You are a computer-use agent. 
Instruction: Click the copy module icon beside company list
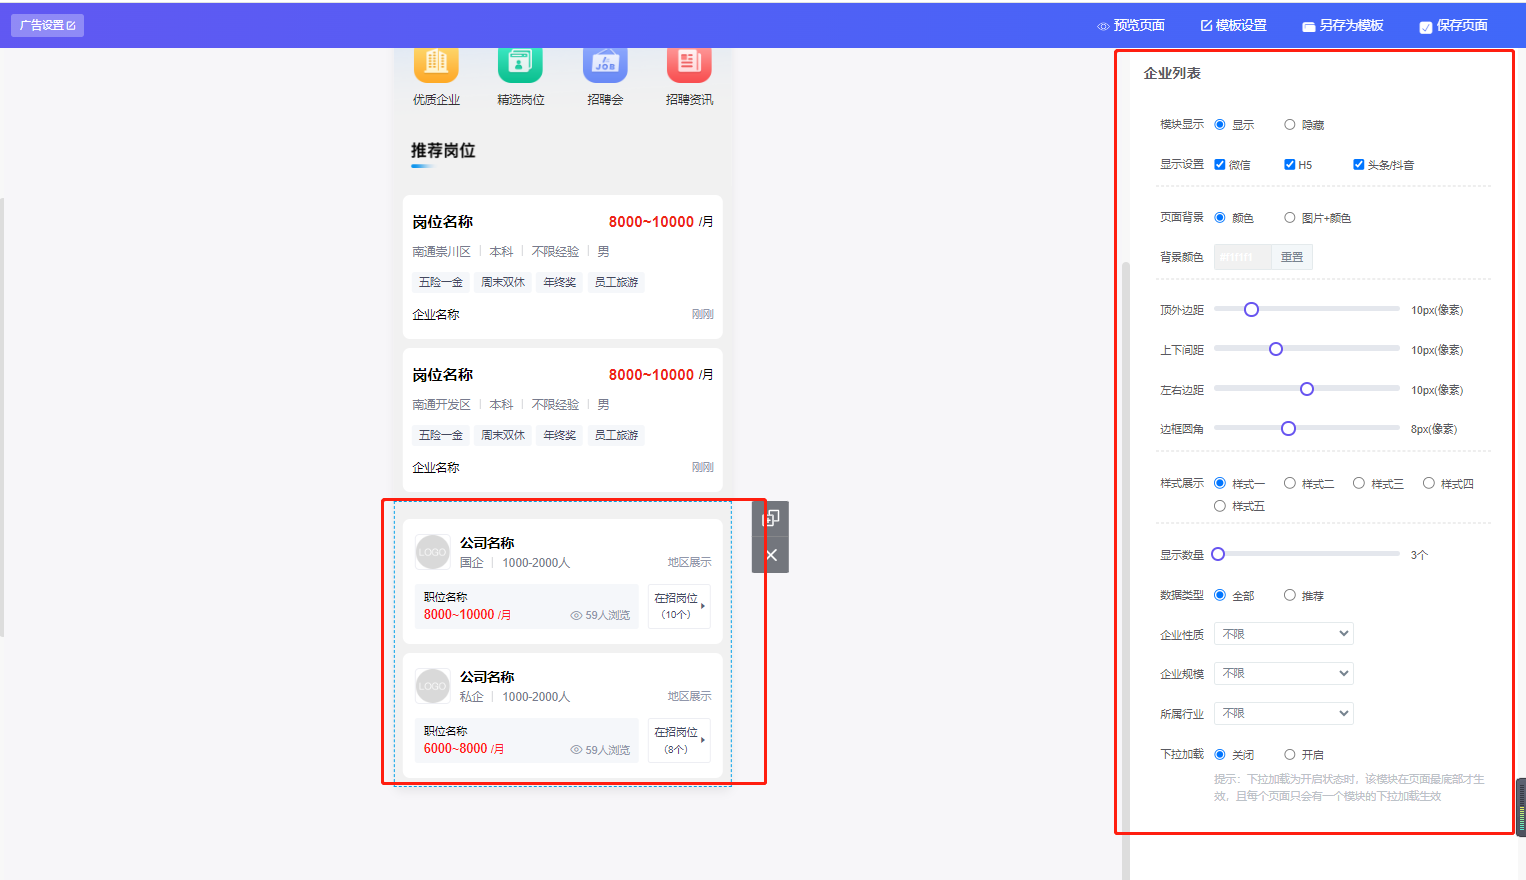coord(770,518)
